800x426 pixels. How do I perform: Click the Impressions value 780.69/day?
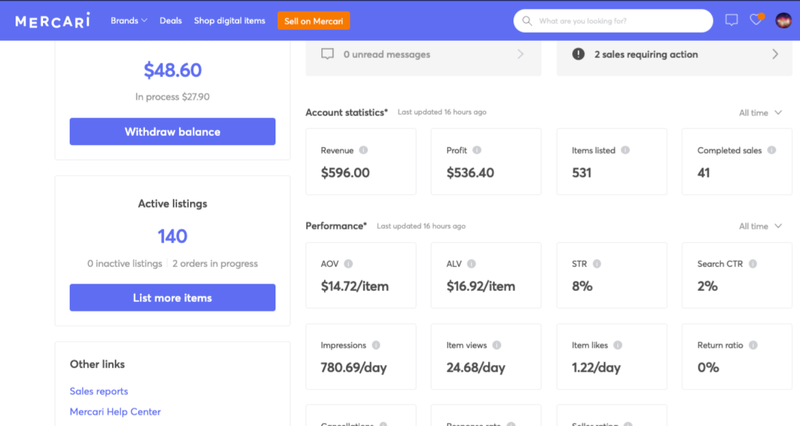[x=354, y=368]
